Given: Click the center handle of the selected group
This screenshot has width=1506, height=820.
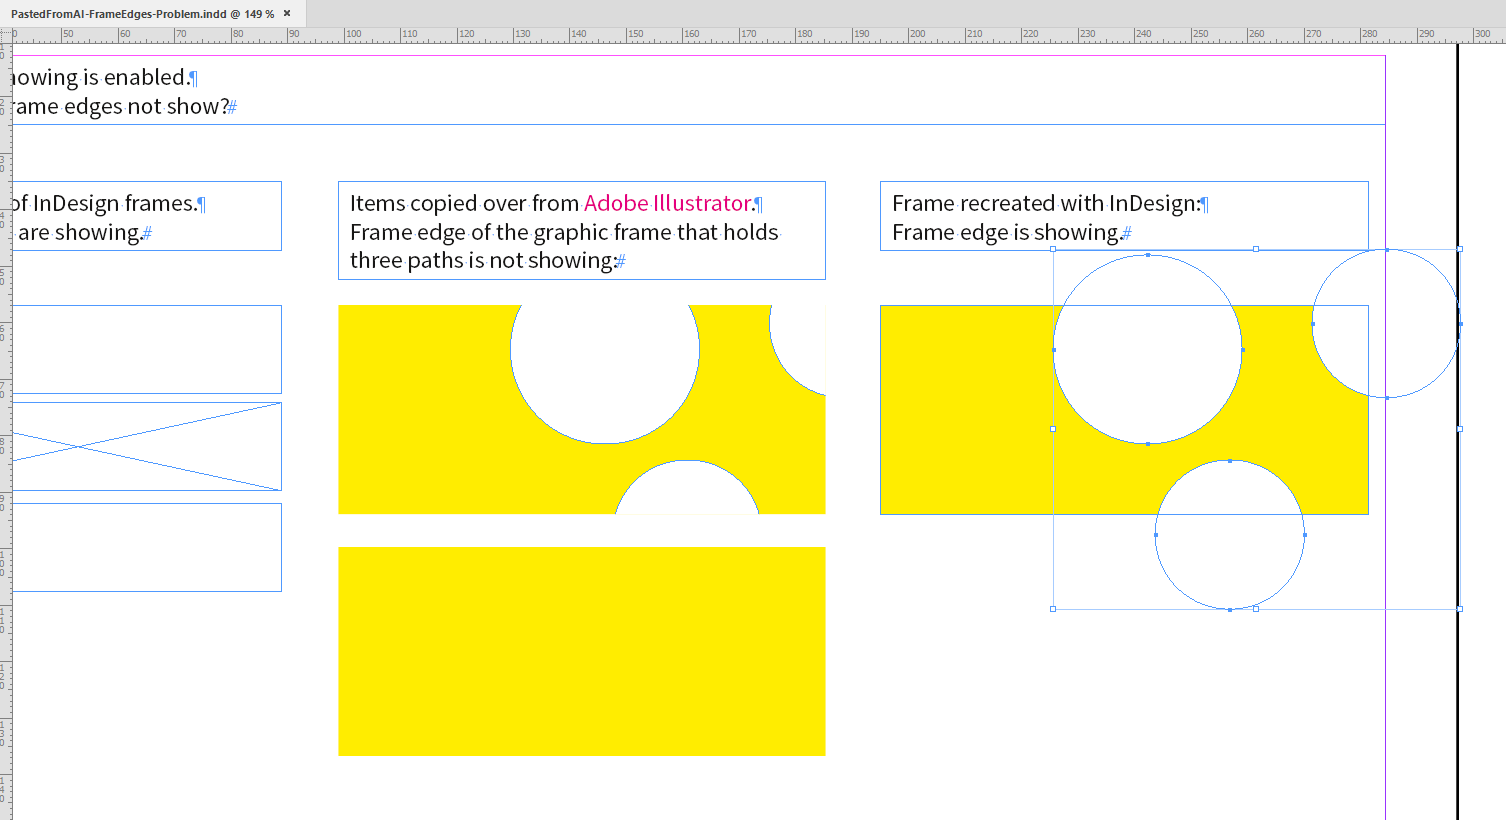Looking at the screenshot, I should (x=1257, y=429).
